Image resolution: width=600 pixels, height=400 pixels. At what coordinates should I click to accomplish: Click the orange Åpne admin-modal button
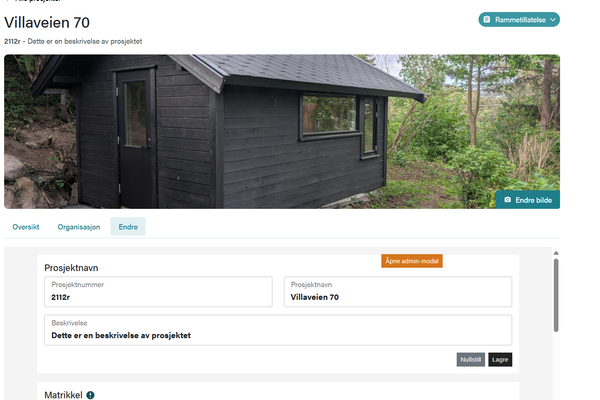point(412,261)
